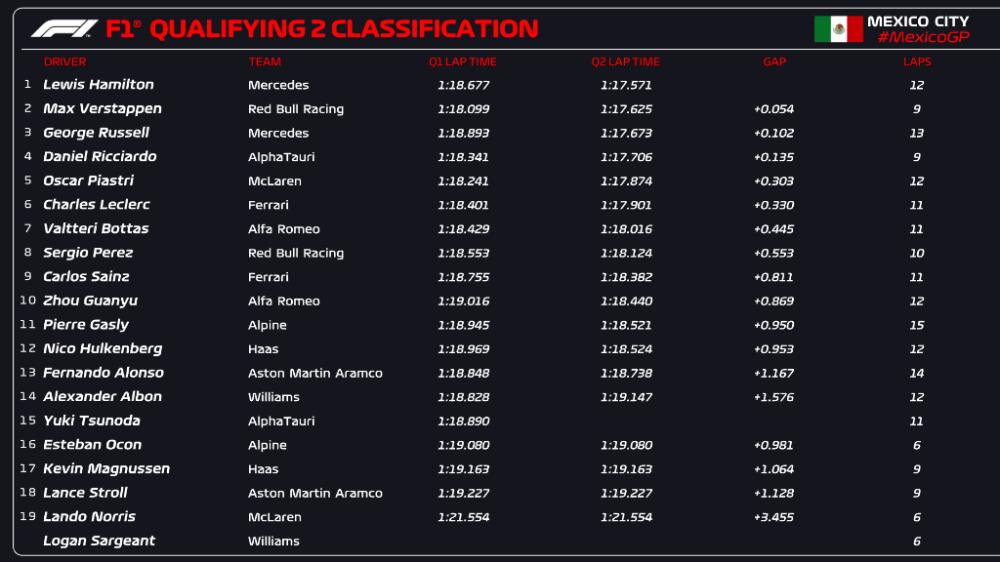The width and height of the screenshot is (1000, 562).
Task: Select the DRIVER column header
Action: coord(65,62)
